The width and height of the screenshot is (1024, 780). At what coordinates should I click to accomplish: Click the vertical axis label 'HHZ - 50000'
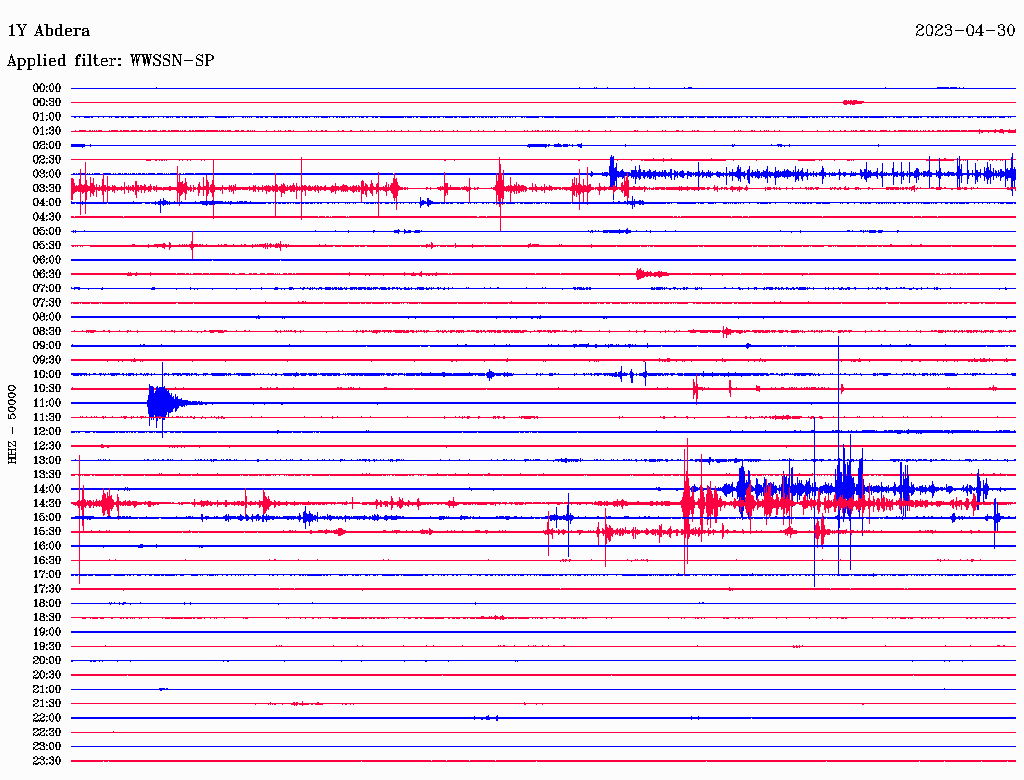pyautogui.click(x=12, y=425)
